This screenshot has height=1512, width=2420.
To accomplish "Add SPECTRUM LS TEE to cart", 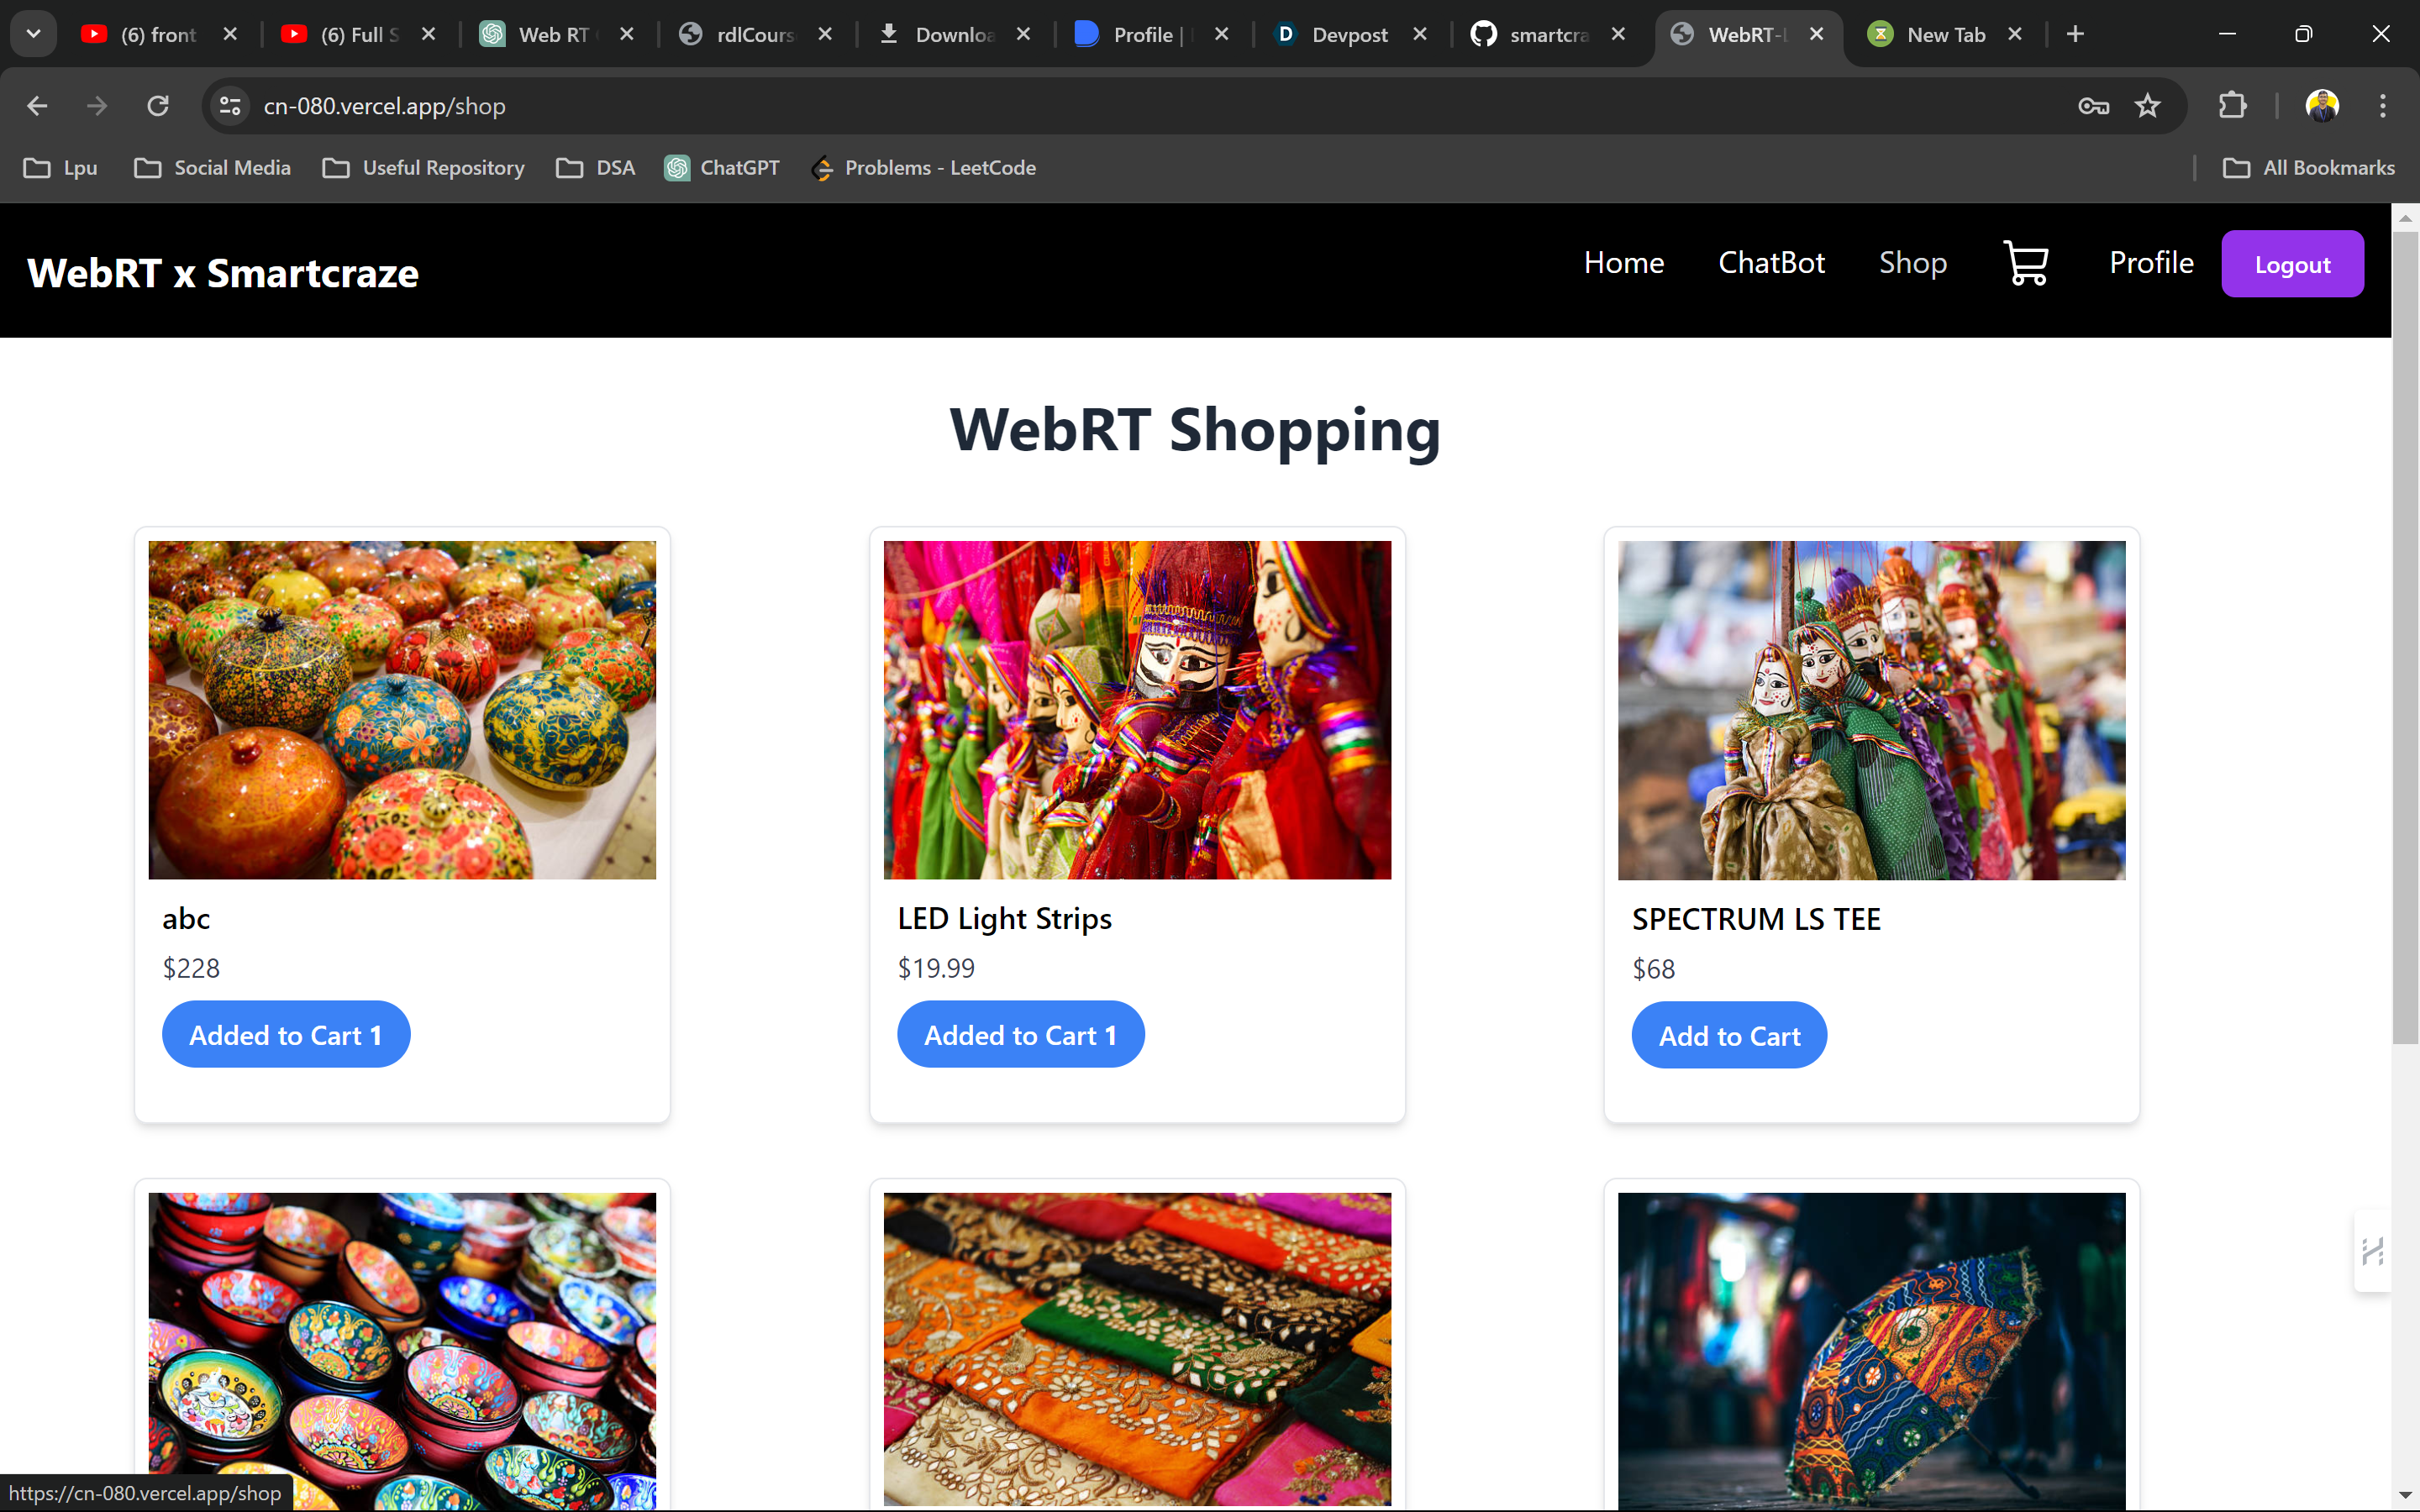I will pos(1728,1035).
